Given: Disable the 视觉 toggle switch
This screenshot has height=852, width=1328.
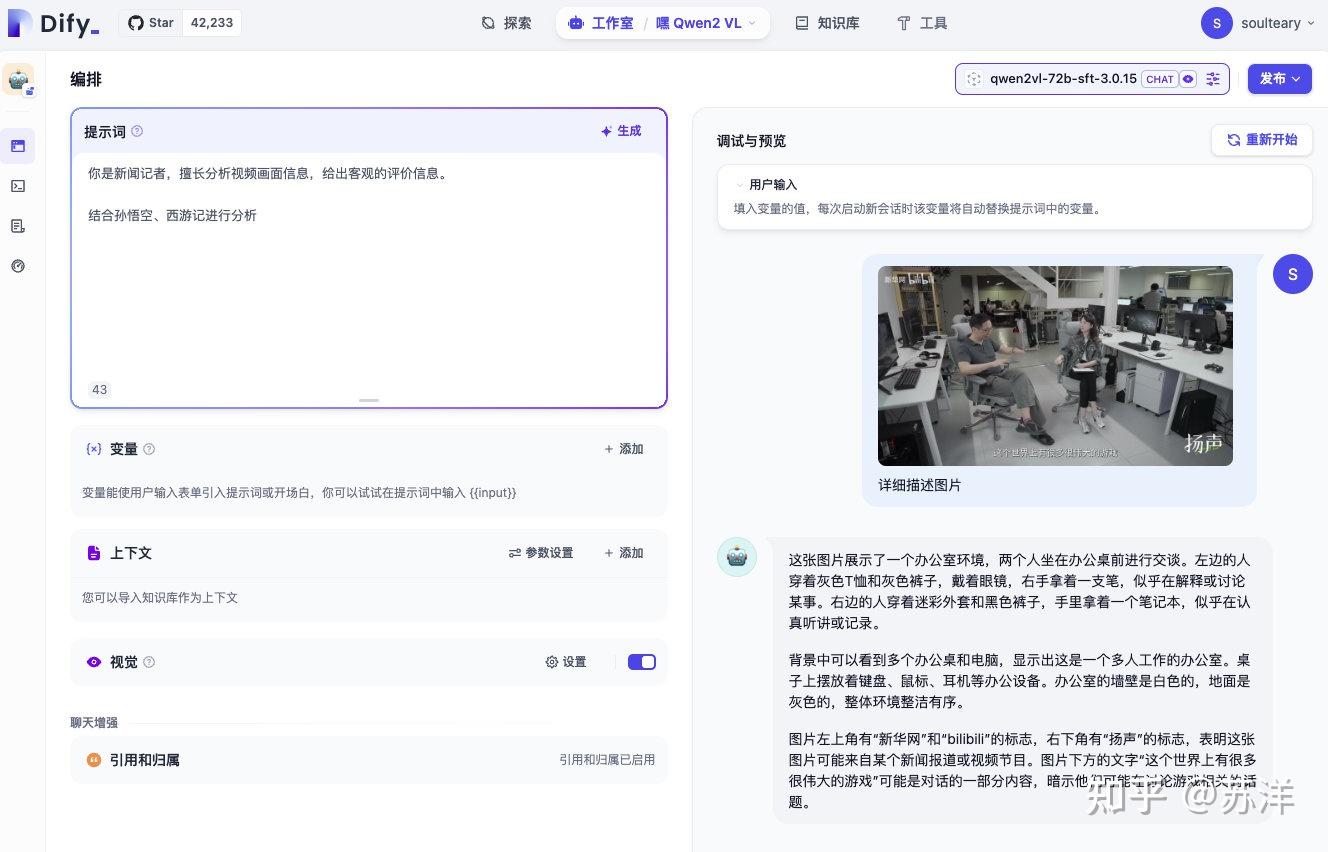Looking at the screenshot, I should tap(642, 662).
